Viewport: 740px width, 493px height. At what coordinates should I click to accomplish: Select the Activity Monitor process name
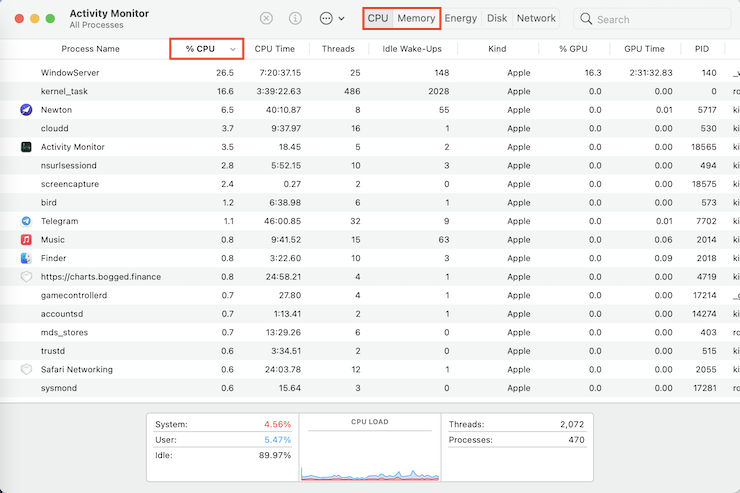(x=73, y=147)
